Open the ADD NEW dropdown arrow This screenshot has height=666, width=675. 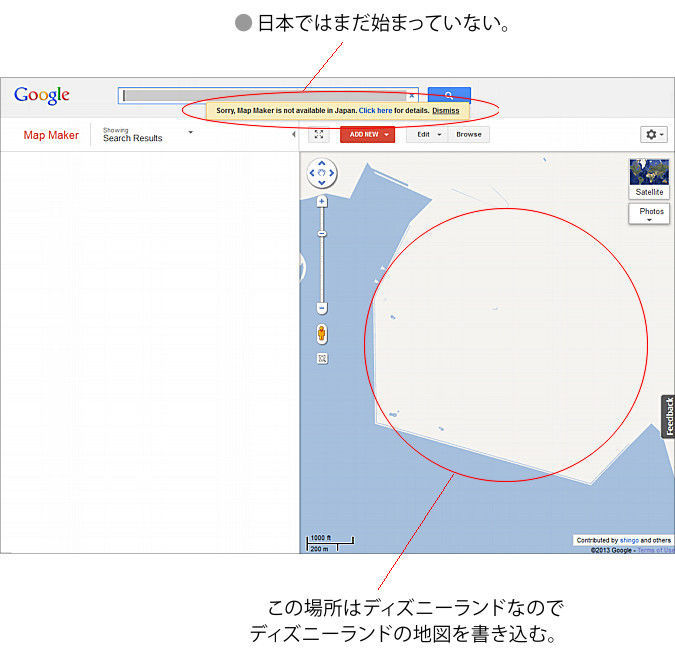386,135
